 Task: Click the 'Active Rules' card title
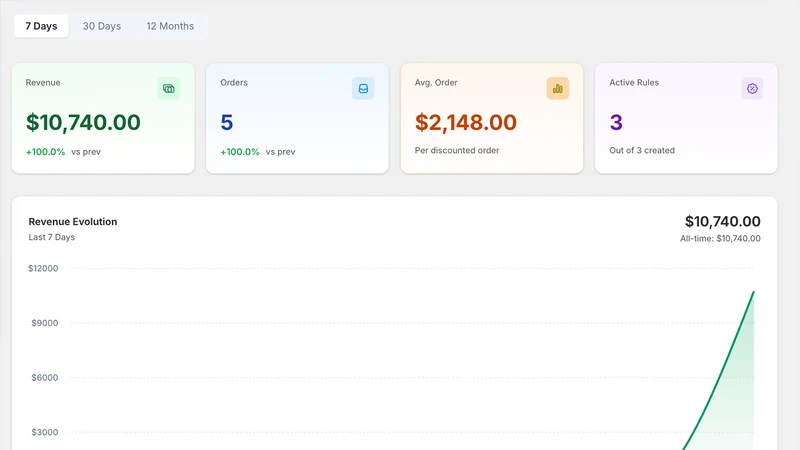[x=634, y=83]
